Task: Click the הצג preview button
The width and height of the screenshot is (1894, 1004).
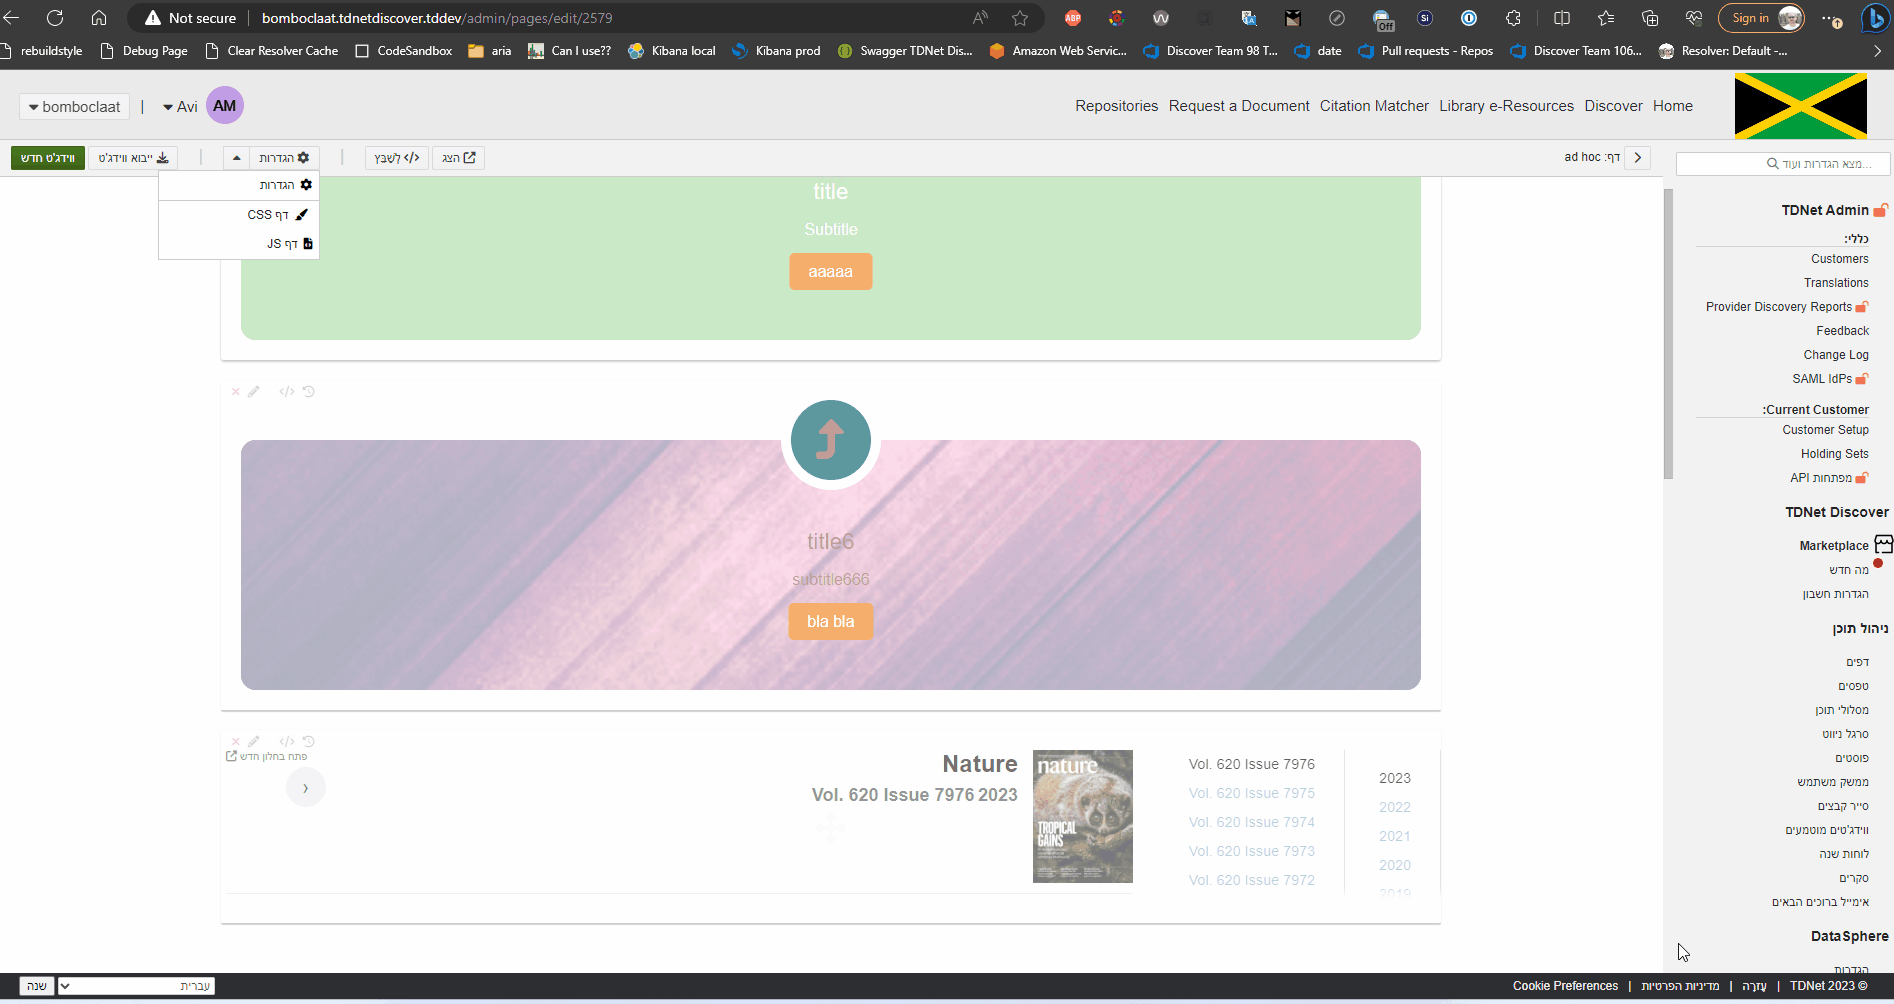Action: pos(458,157)
